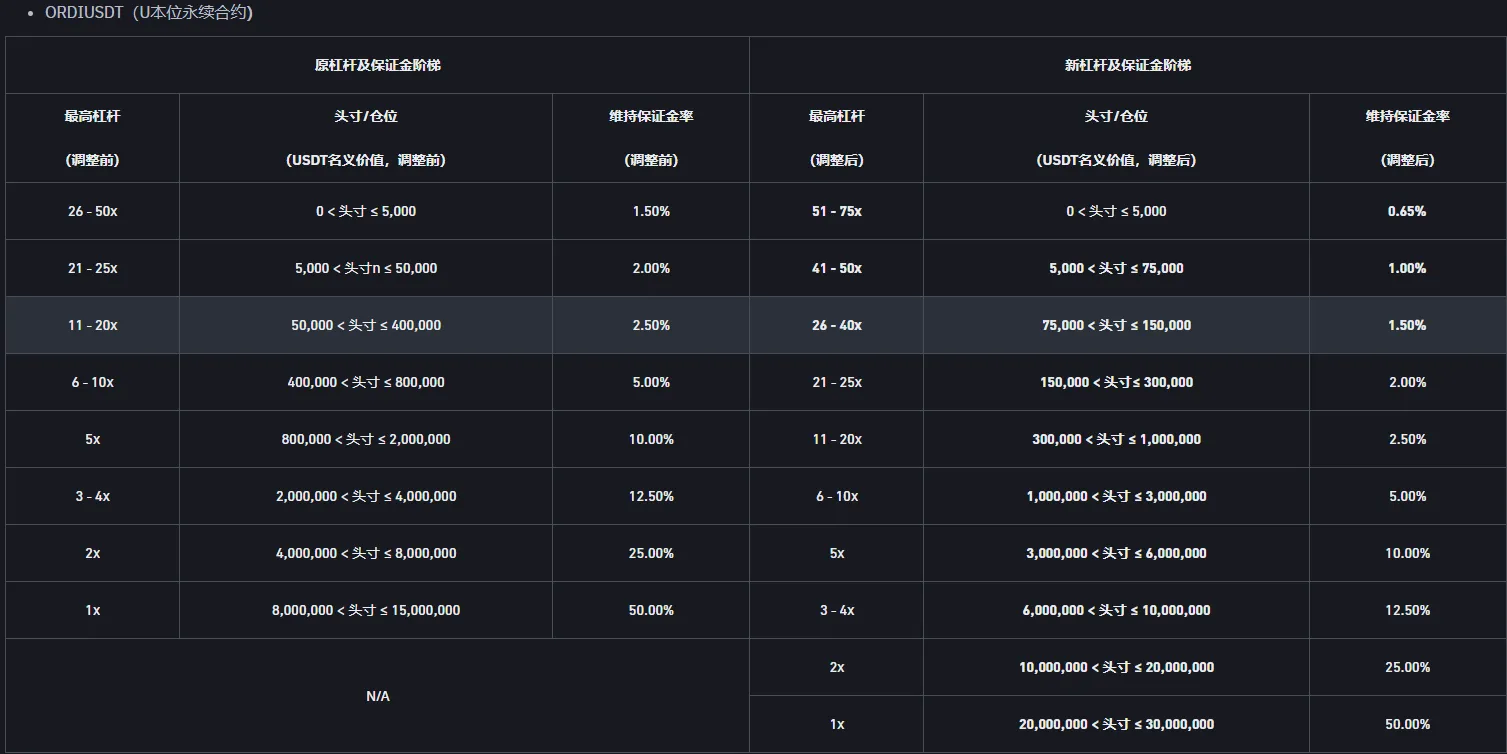This screenshot has height=754, width=1507.
Task: Click the 最高杠杆 (调整后) column header
Action: (x=837, y=137)
